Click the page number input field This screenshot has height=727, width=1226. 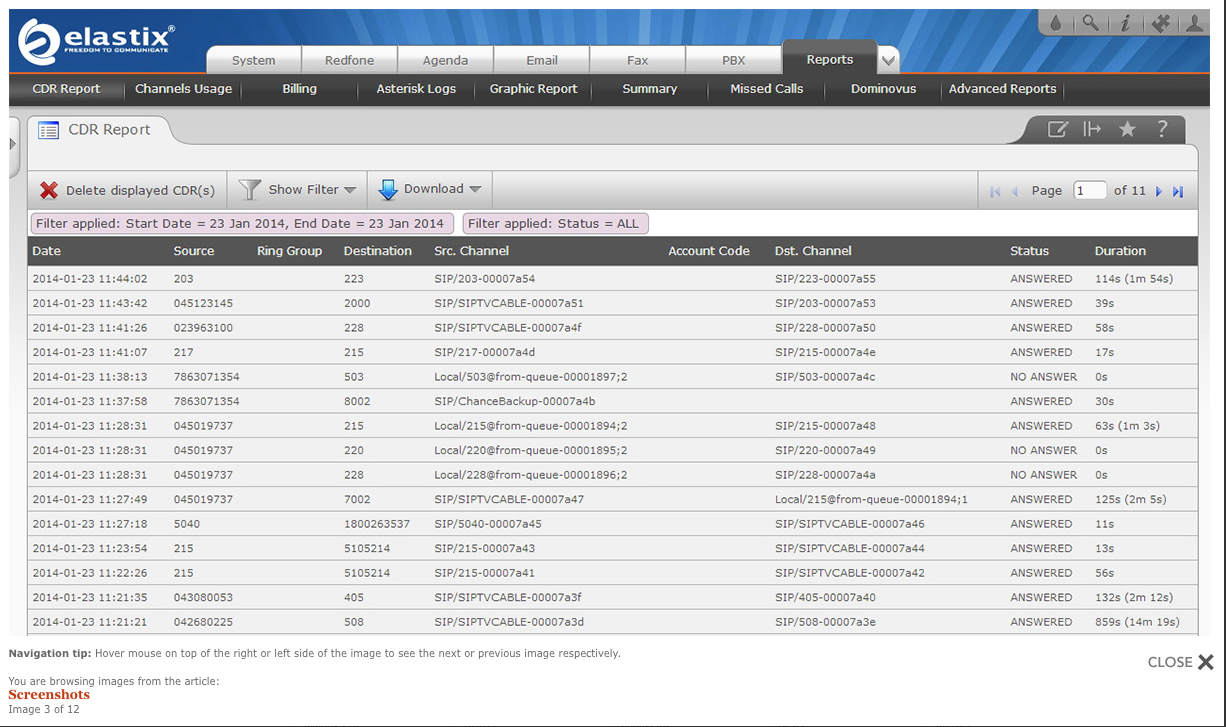(1090, 190)
